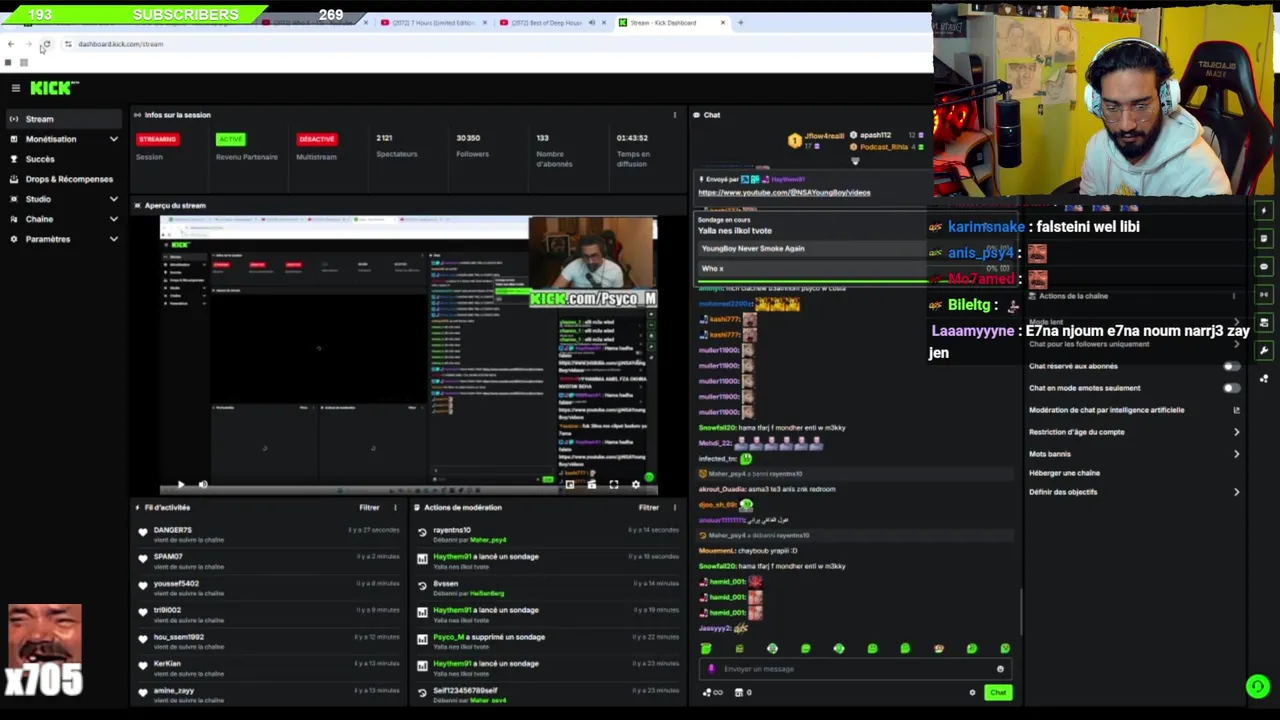1280x720 pixels.
Task: Open Modération de chat par intelligence artificielle
Action: (x=1135, y=410)
